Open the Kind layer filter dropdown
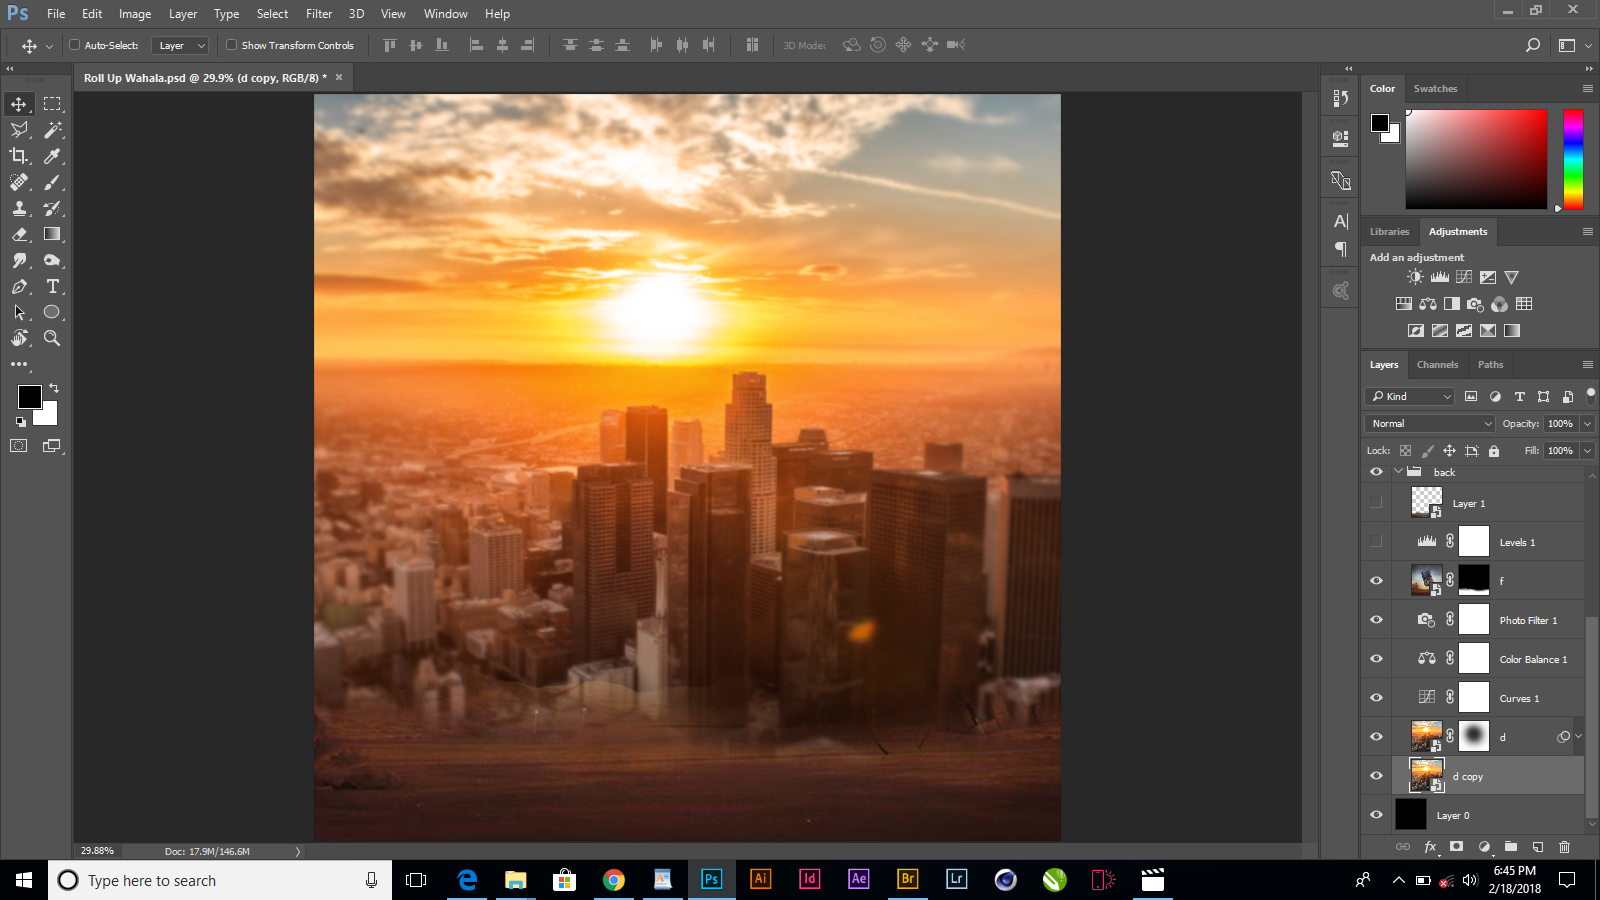Viewport: 1600px width, 900px height. click(1410, 397)
